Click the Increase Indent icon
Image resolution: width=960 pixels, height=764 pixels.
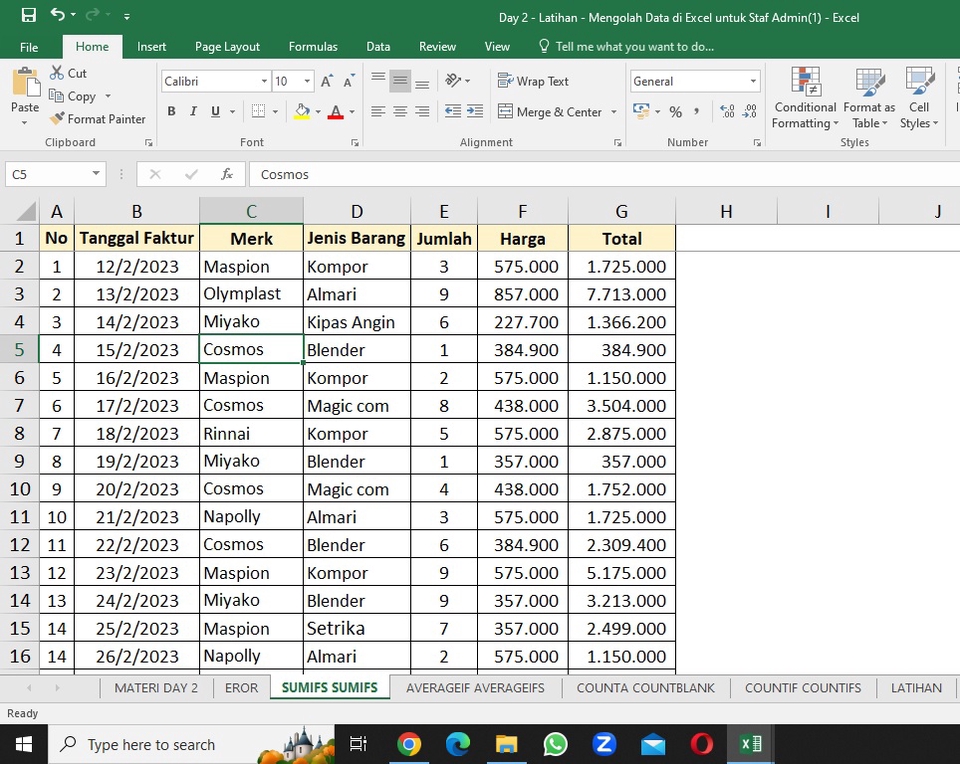click(x=475, y=111)
